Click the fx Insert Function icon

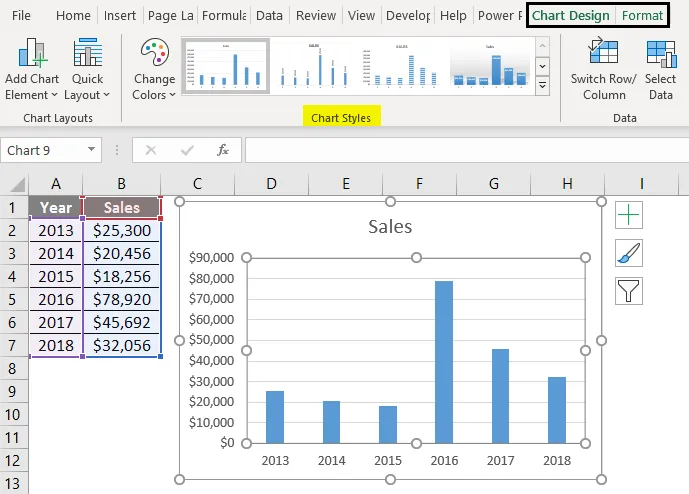click(x=223, y=150)
